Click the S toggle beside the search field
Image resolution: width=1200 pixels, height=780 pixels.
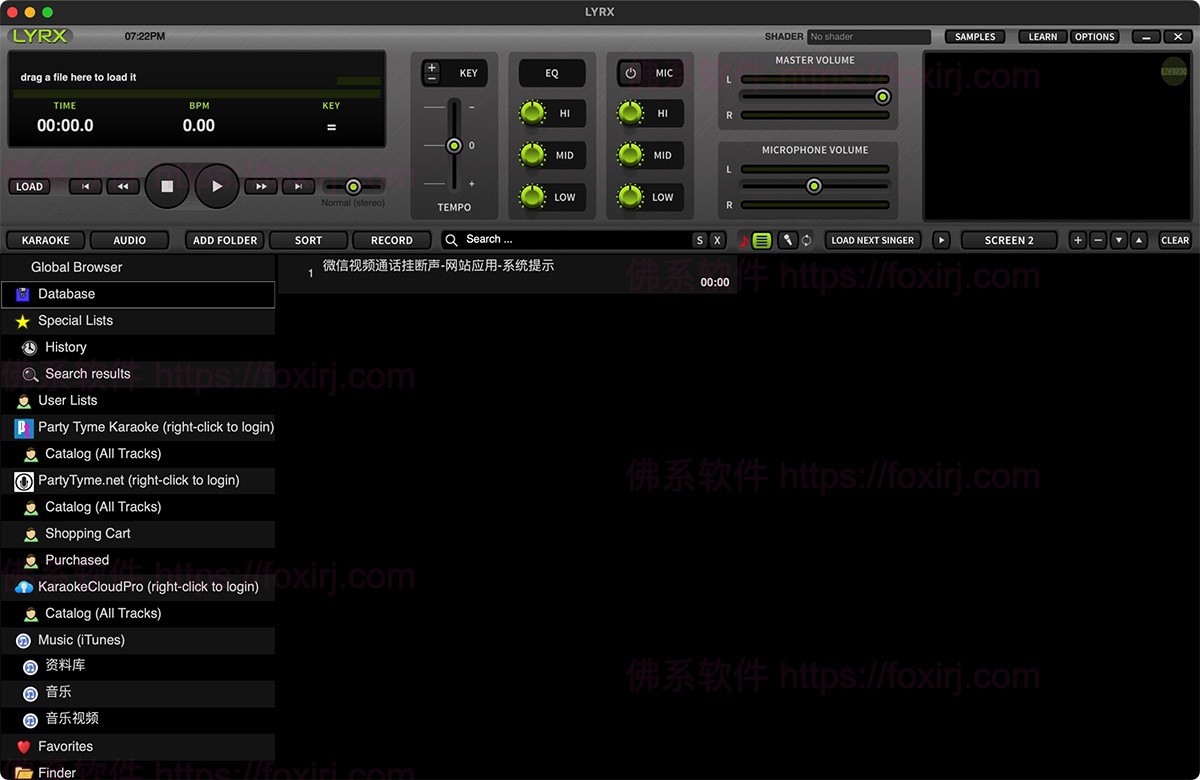pyautogui.click(x=700, y=240)
